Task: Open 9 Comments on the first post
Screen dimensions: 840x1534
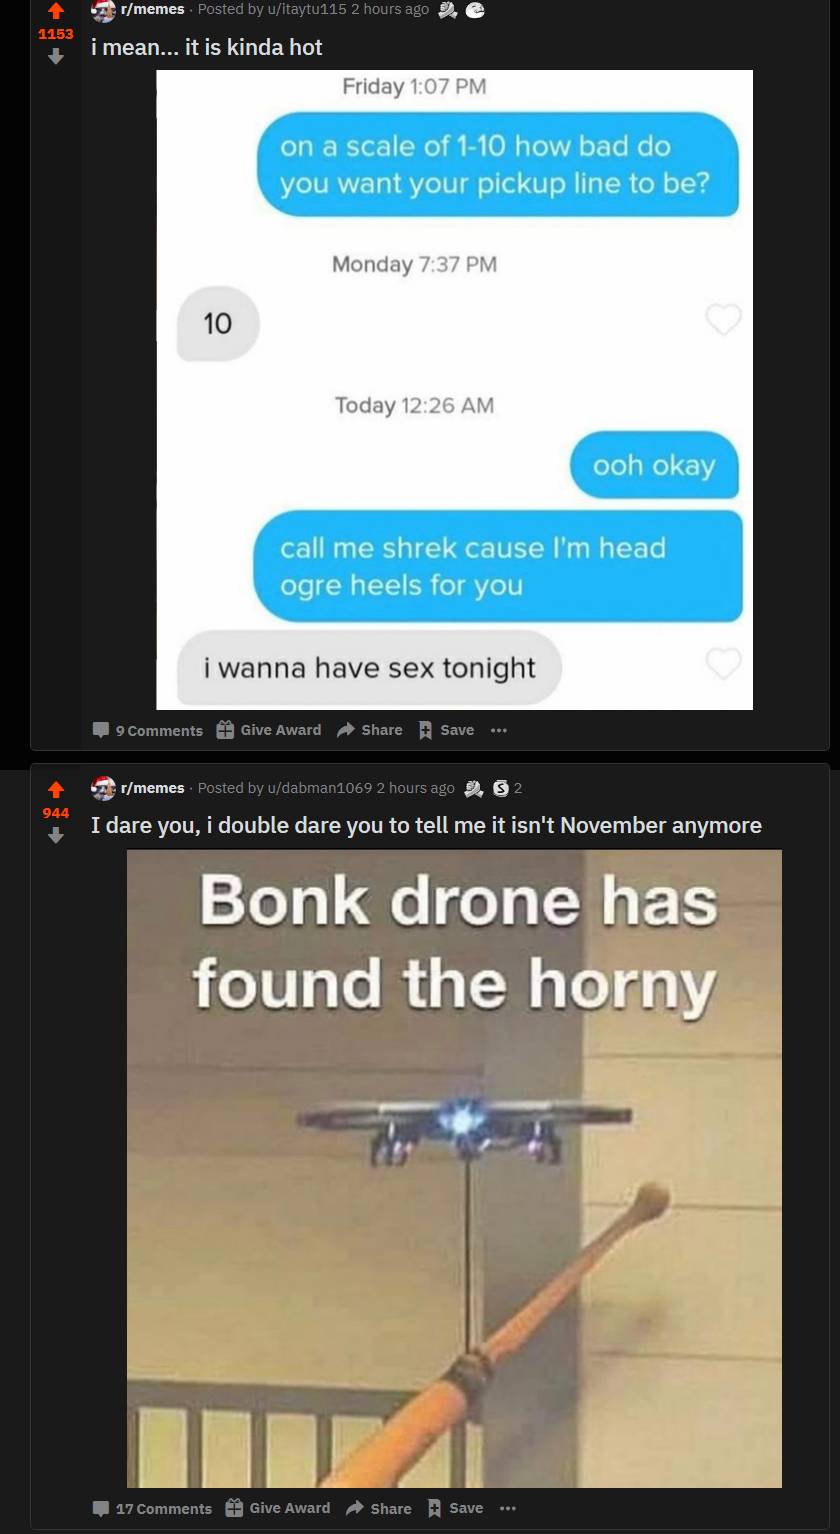Action: [x=147, y=730]
